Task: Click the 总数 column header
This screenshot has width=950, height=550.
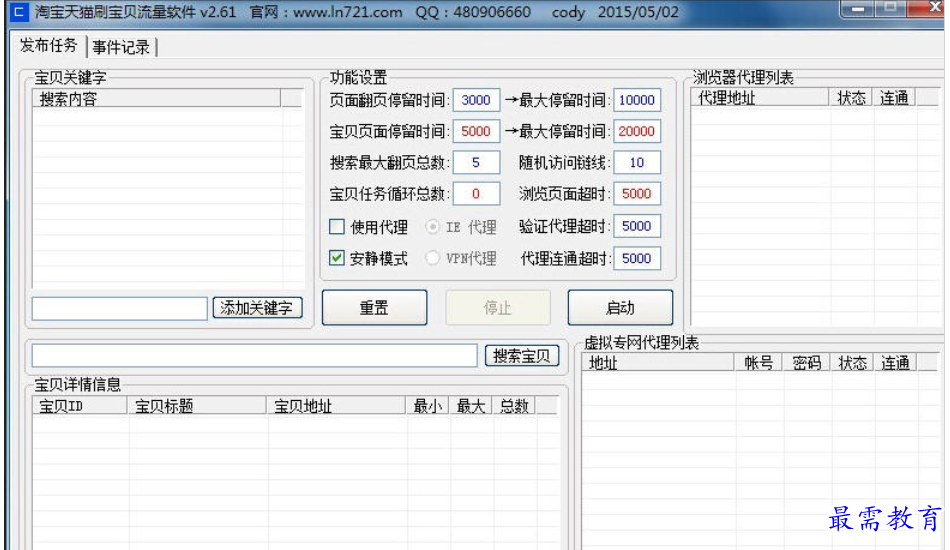Action: tap(514, 406)
